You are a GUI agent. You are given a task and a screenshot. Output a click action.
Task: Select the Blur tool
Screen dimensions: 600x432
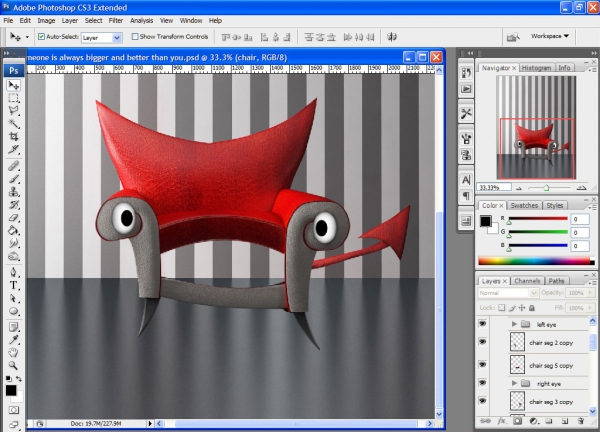(x=14, y=243)
